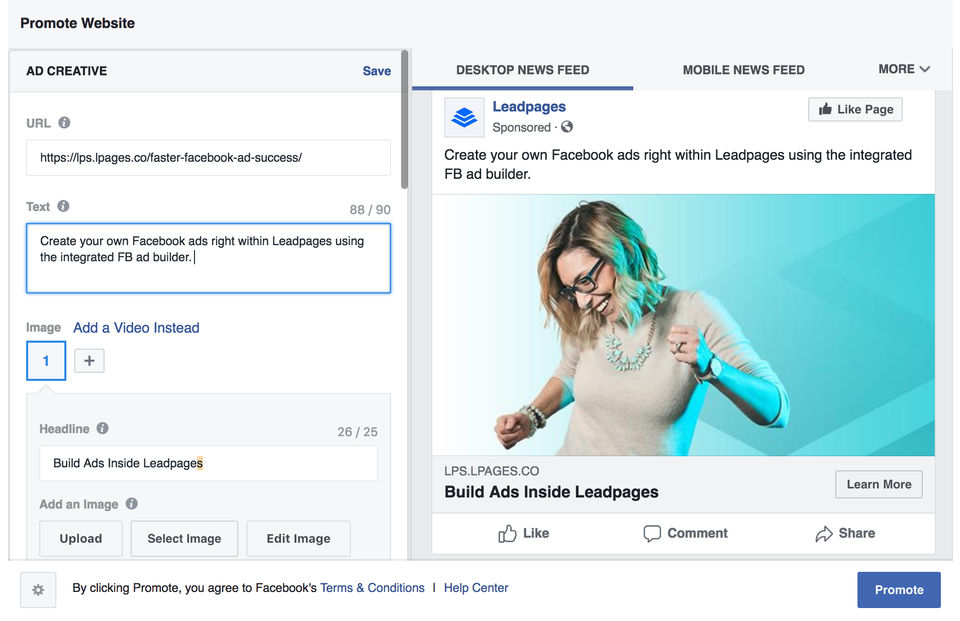The image size is (960, 621).
Task: Click the Like Page button
Action: 855,110
